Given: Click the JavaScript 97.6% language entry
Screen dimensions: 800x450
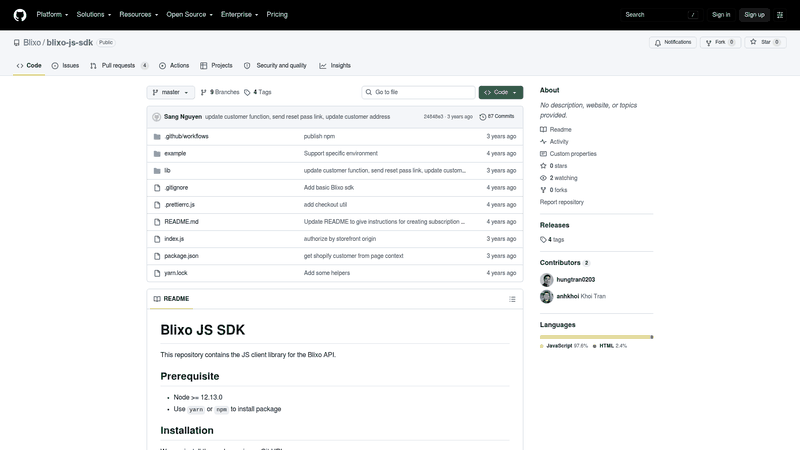Looking at the screenshot, I should tap(564, 346).
